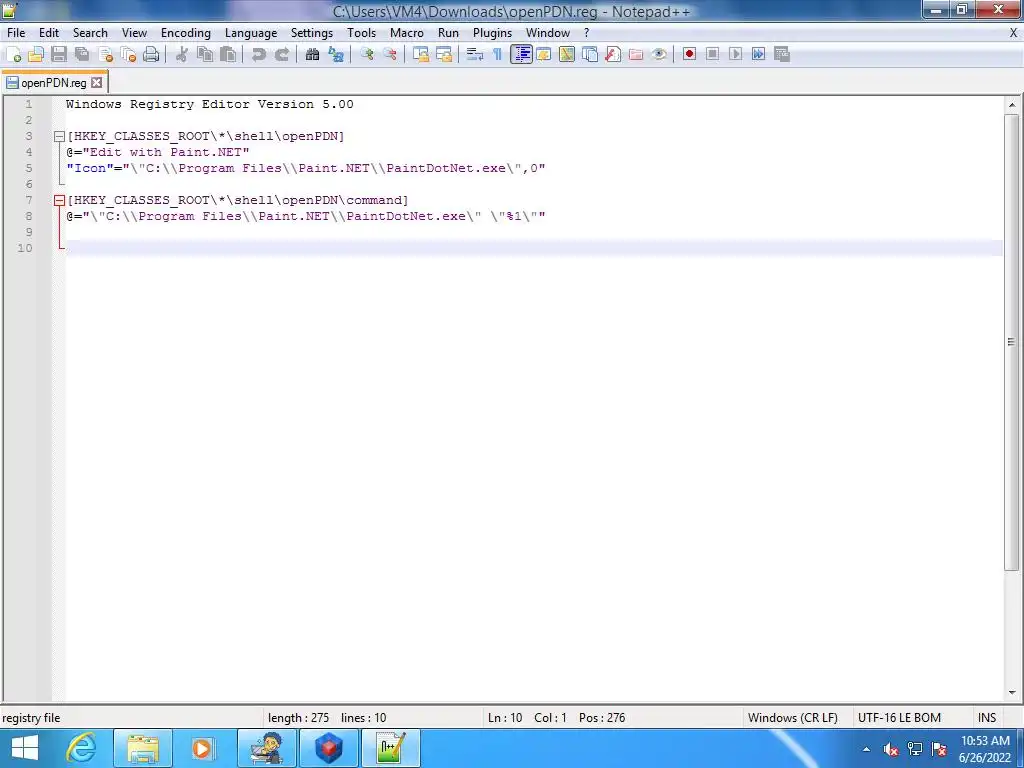Close the openPDN.reg tab with its X
This screenshot has height=768, width=1024.
[x=97, y=82]
